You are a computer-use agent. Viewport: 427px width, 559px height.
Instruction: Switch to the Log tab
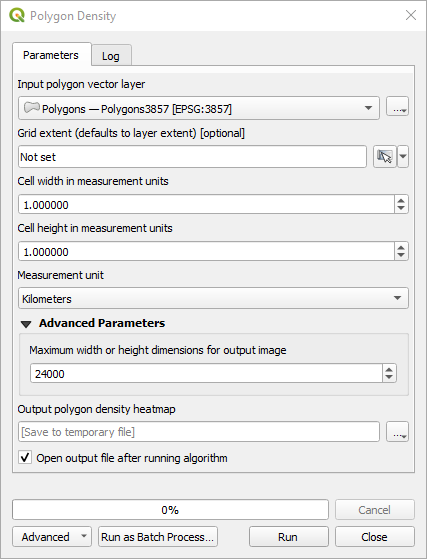click(x=111, y=56)
